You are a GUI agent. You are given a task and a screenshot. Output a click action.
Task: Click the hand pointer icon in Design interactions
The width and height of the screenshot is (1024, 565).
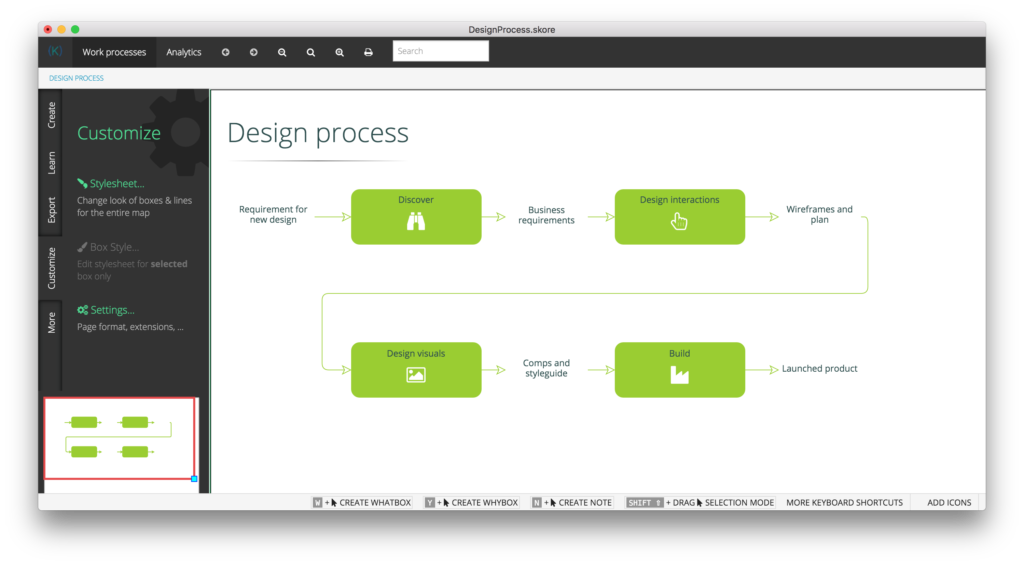pos(679,221)
